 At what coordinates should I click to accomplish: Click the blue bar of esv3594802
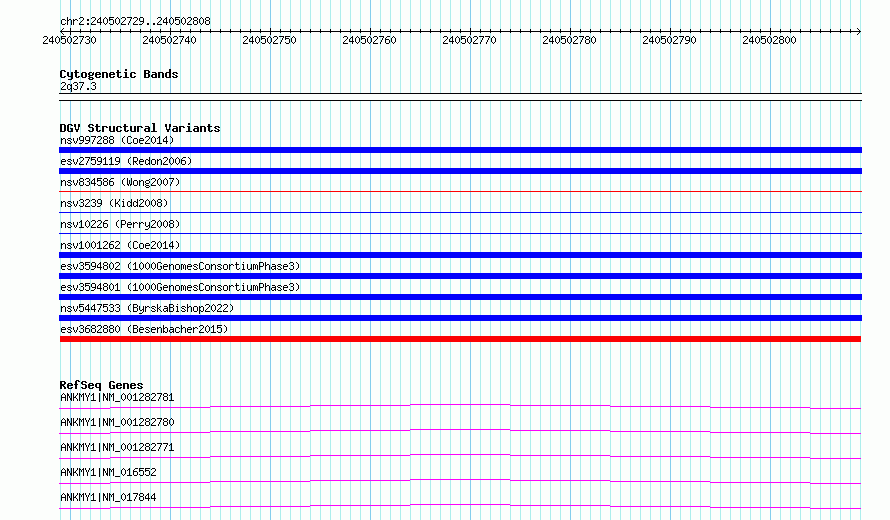click(x=460, y=276)
